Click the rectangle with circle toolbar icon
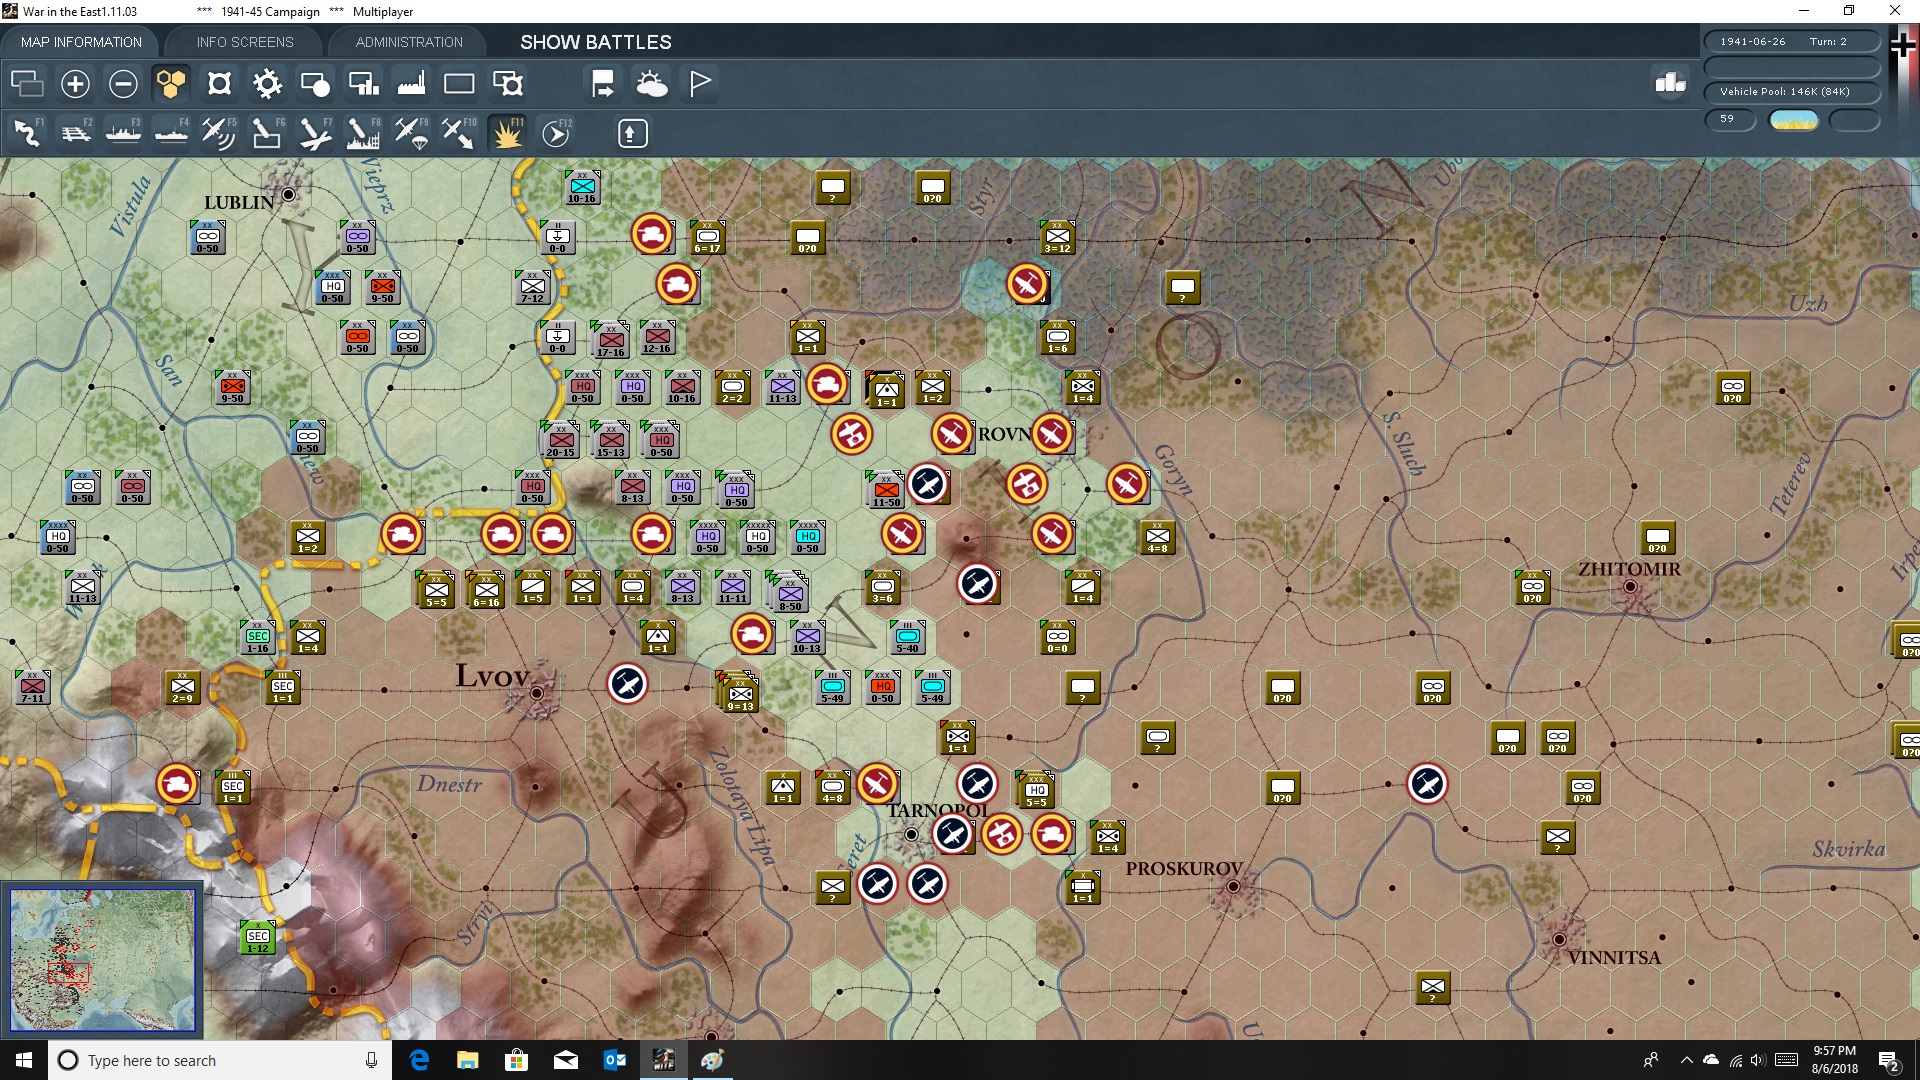The height and width of the screenshot is (1080, 1920). coord(315,83)
